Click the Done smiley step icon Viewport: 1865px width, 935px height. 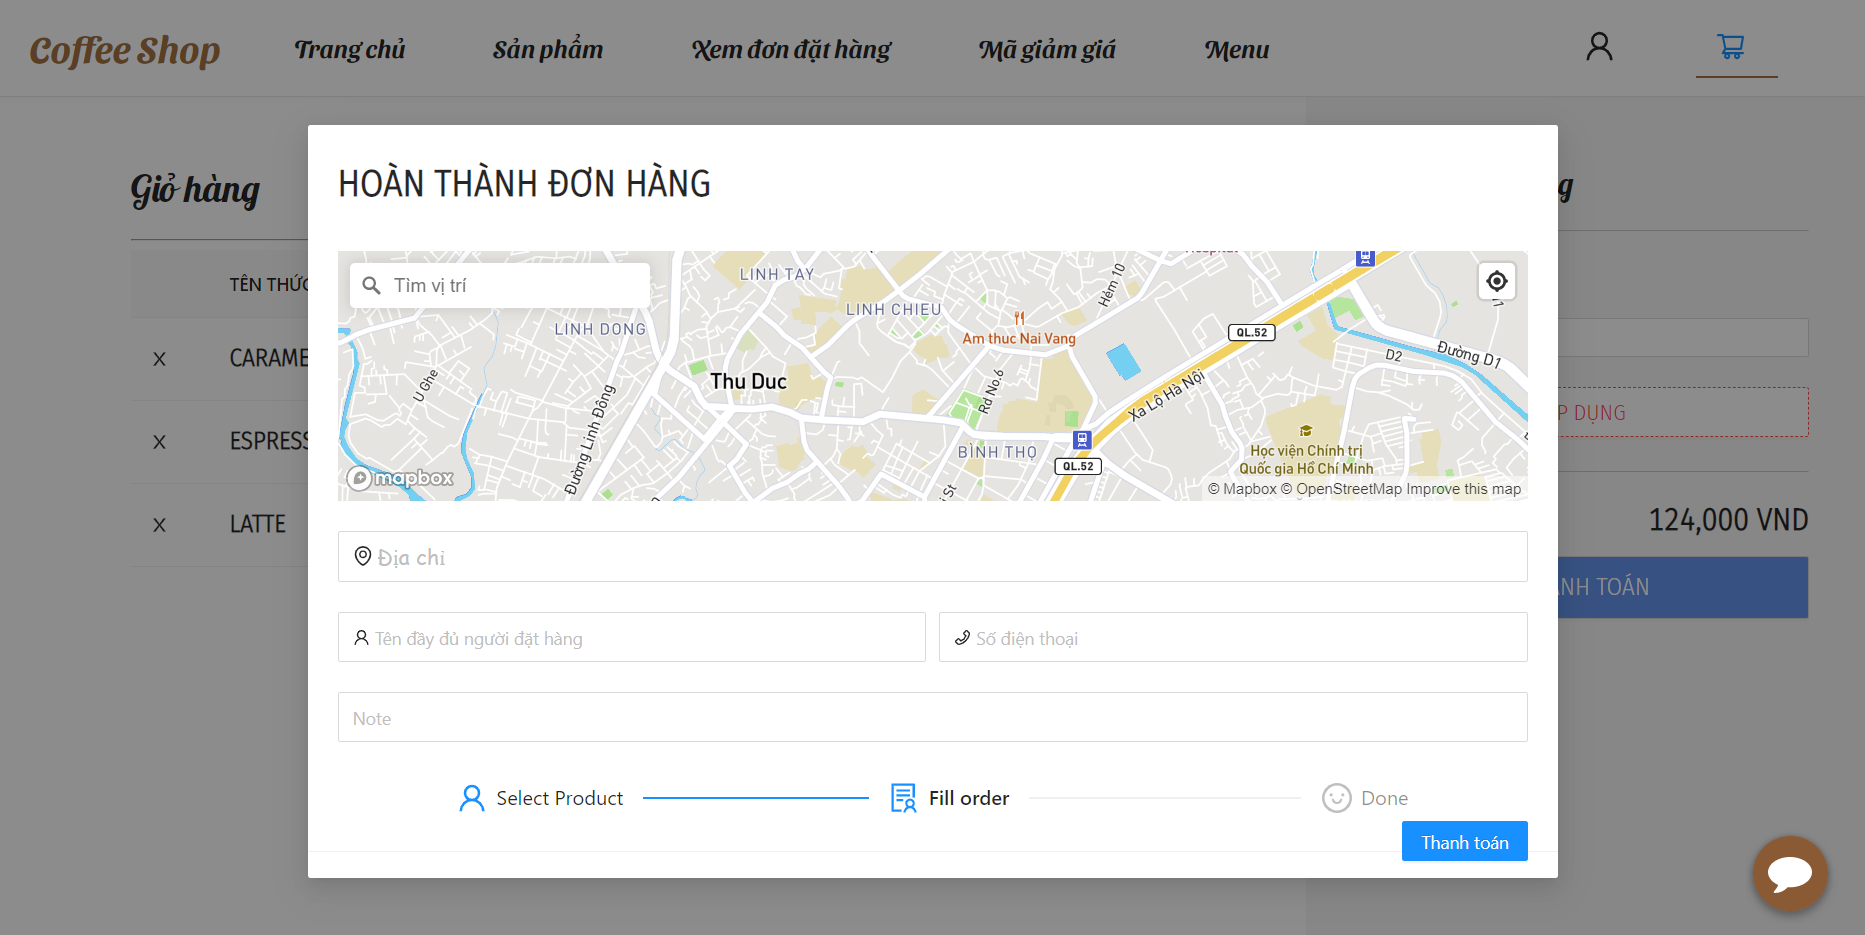(1337, 798)
